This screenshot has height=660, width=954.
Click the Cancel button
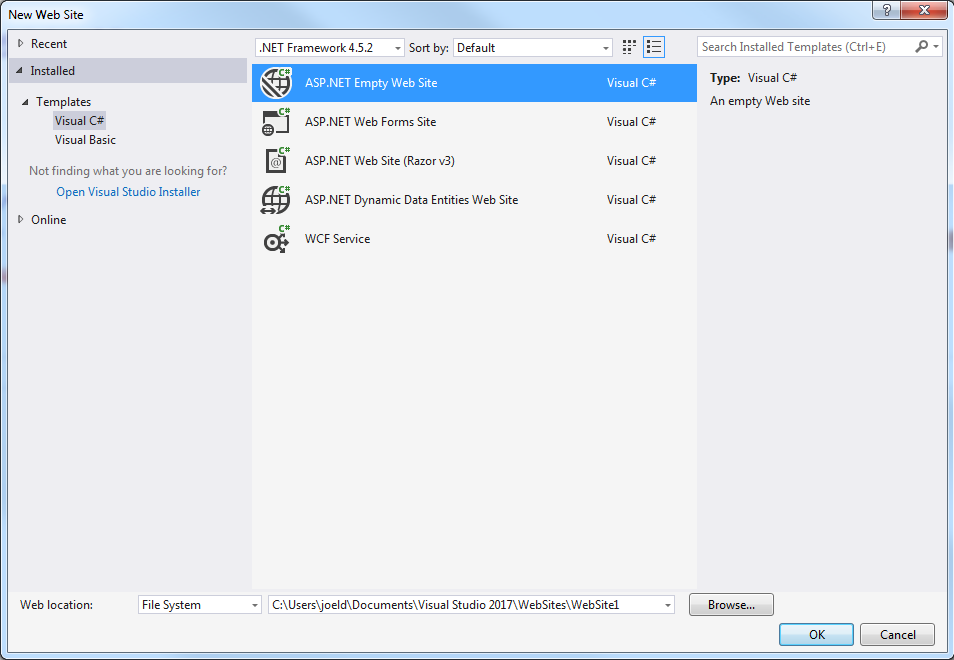pyautogui.click(x=897, y=634)
